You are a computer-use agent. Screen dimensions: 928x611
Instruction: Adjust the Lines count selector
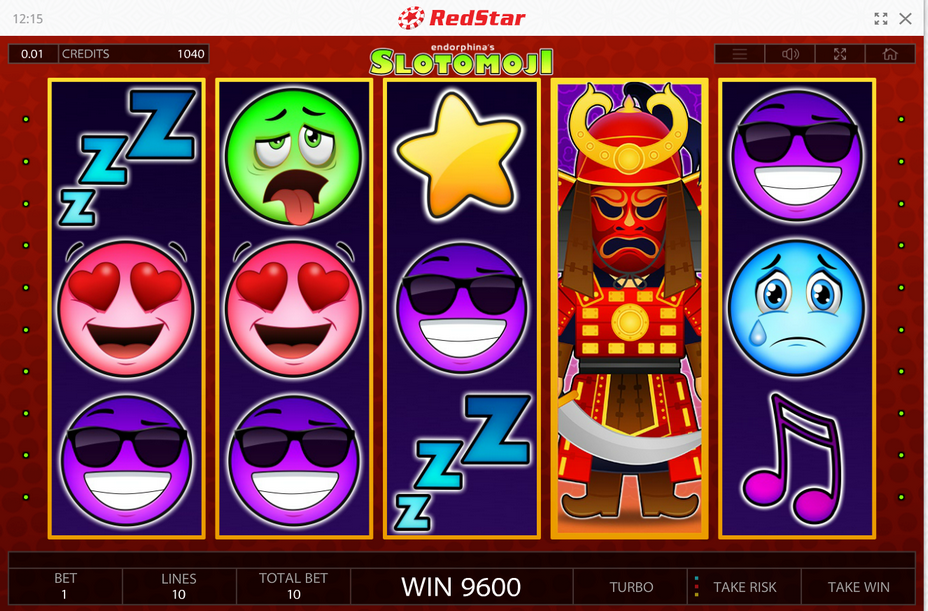pyautogui.click(x=179, y=586)
